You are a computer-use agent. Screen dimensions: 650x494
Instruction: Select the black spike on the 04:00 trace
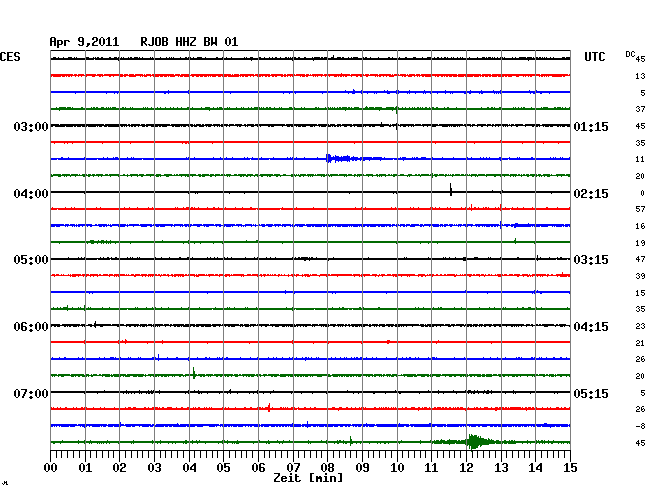pyautogui.click(x=451, y=190)
